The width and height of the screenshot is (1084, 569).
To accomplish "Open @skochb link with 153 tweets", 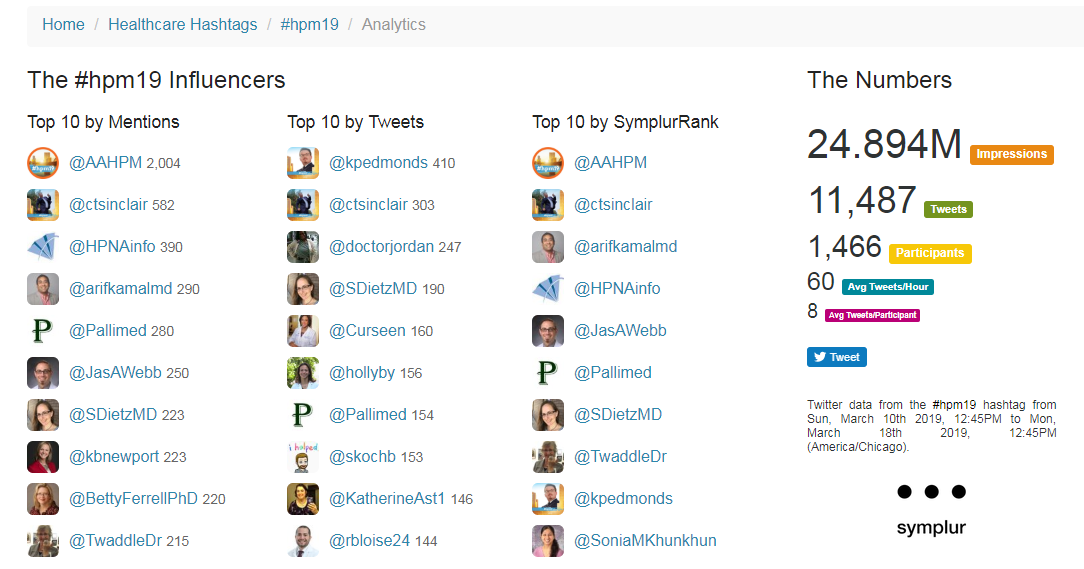I will [x=362, y=456].
